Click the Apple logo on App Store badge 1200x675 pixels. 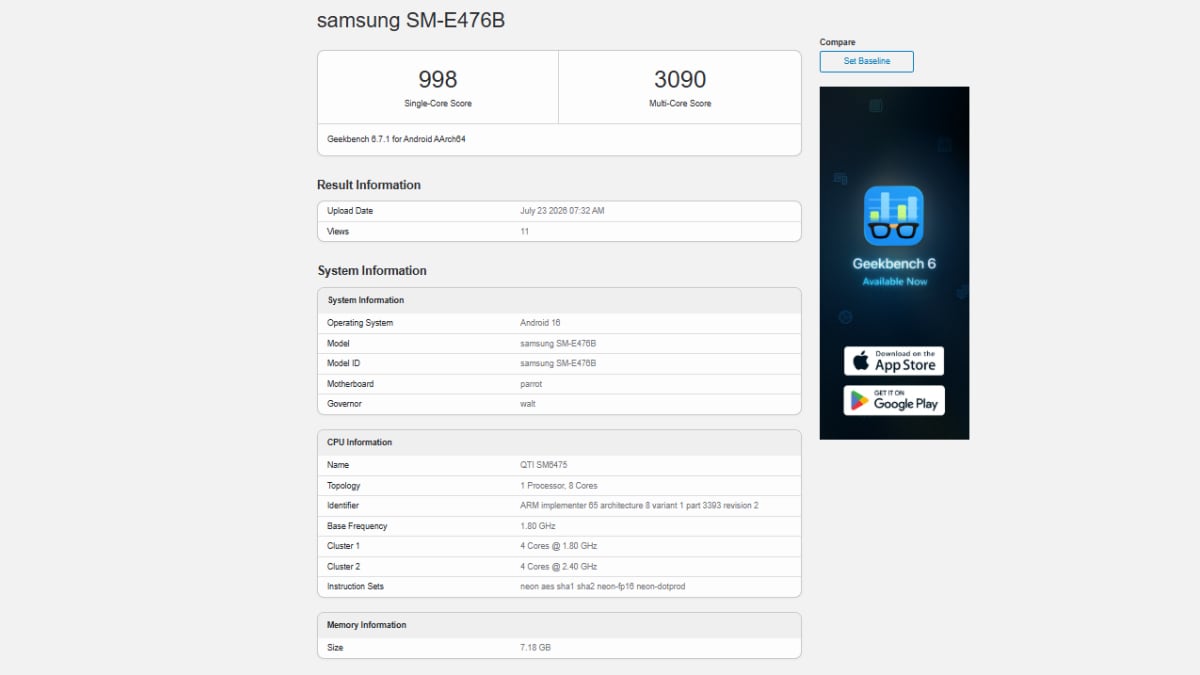861,361
